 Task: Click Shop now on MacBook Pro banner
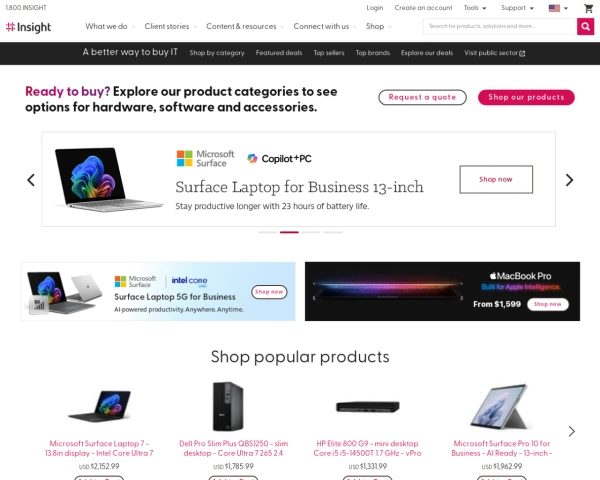548,304
